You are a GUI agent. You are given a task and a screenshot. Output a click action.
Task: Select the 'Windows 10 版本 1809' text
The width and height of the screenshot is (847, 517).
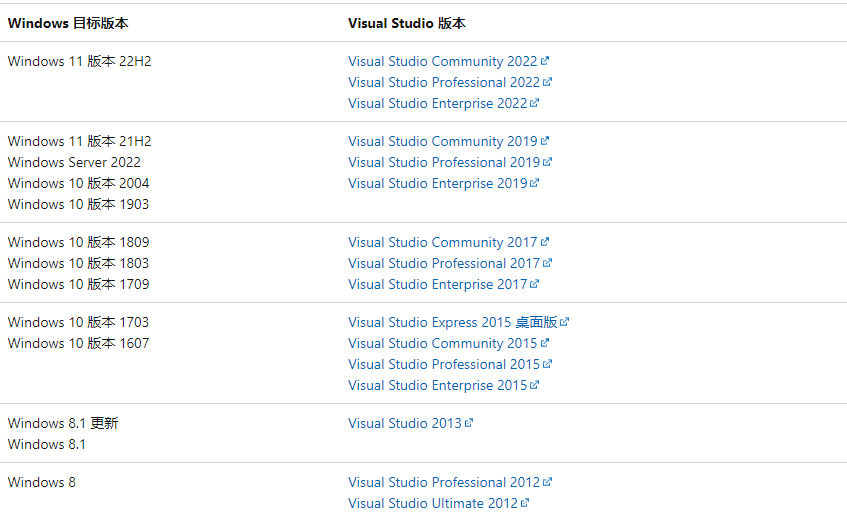[x=78, y=242]
